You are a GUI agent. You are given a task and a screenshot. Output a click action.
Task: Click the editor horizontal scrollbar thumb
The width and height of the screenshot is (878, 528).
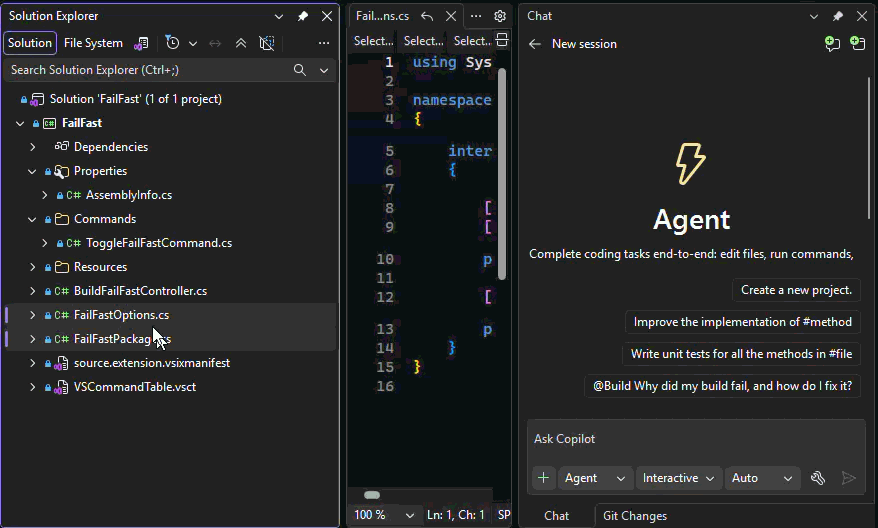coord(372,495)
